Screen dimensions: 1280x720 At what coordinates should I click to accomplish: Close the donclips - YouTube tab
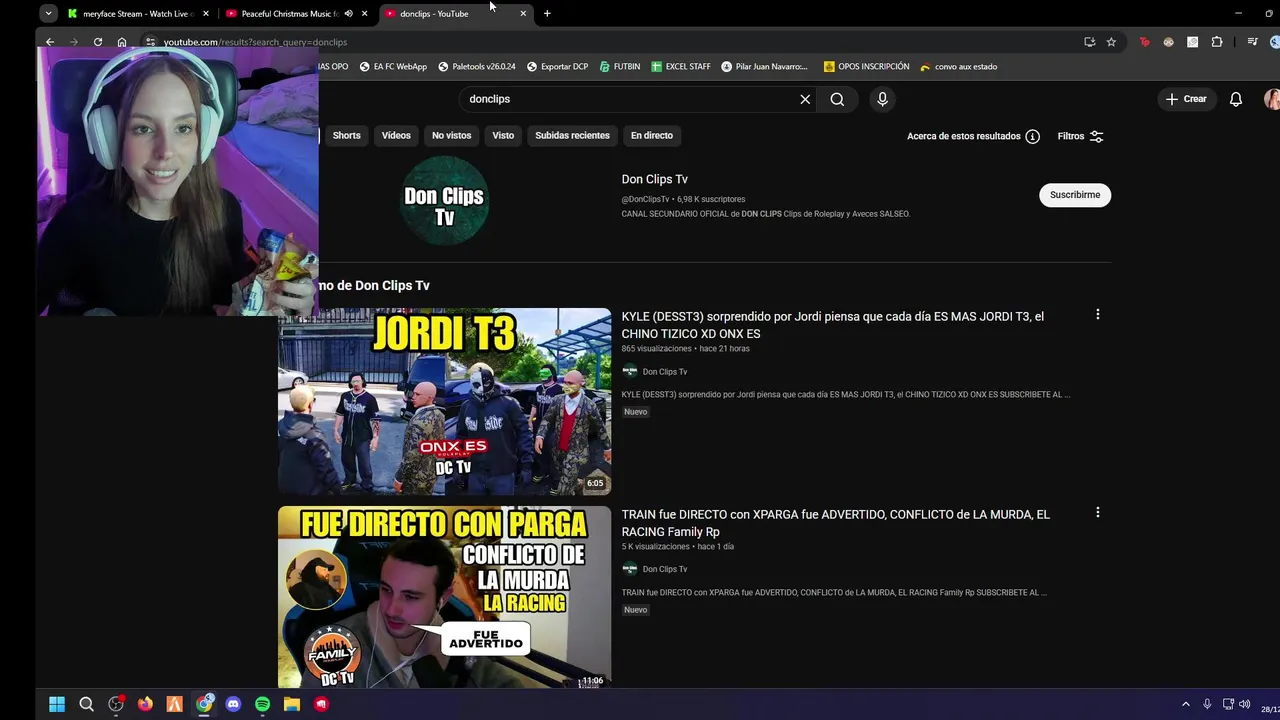click(523, 14)
